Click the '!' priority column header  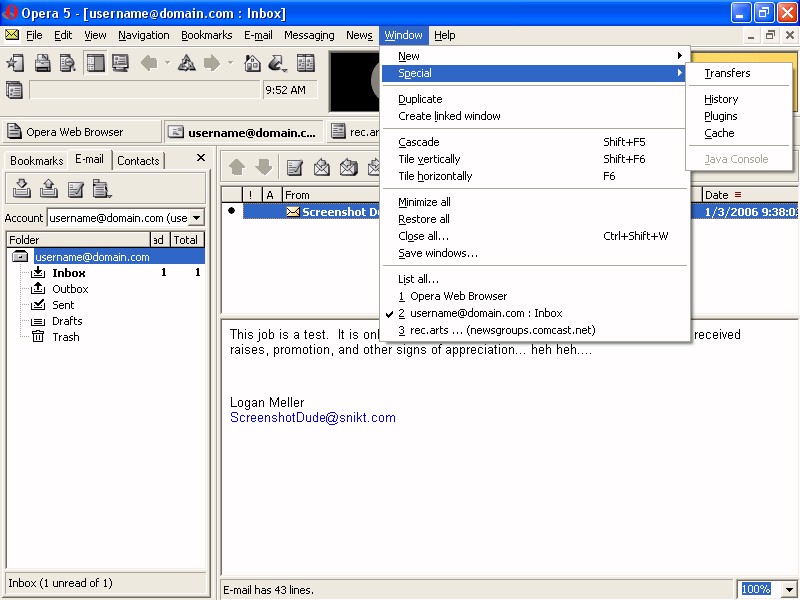[x=251, y=195]
